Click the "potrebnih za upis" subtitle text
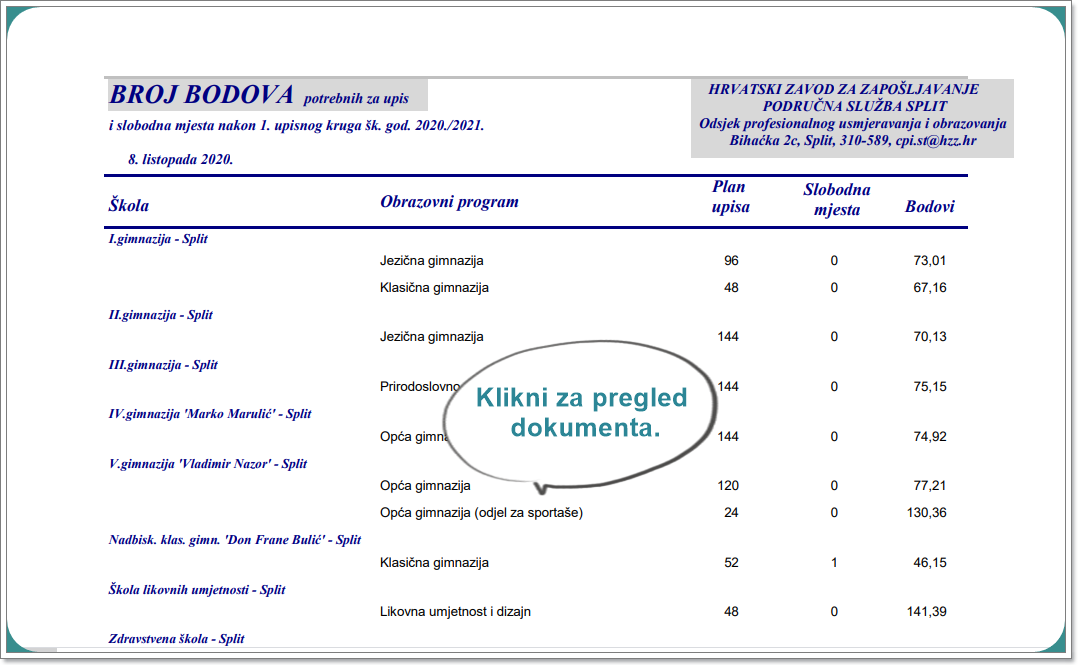Image resolution: width=1078 pixels, height=665 pixels. [356, 98]
